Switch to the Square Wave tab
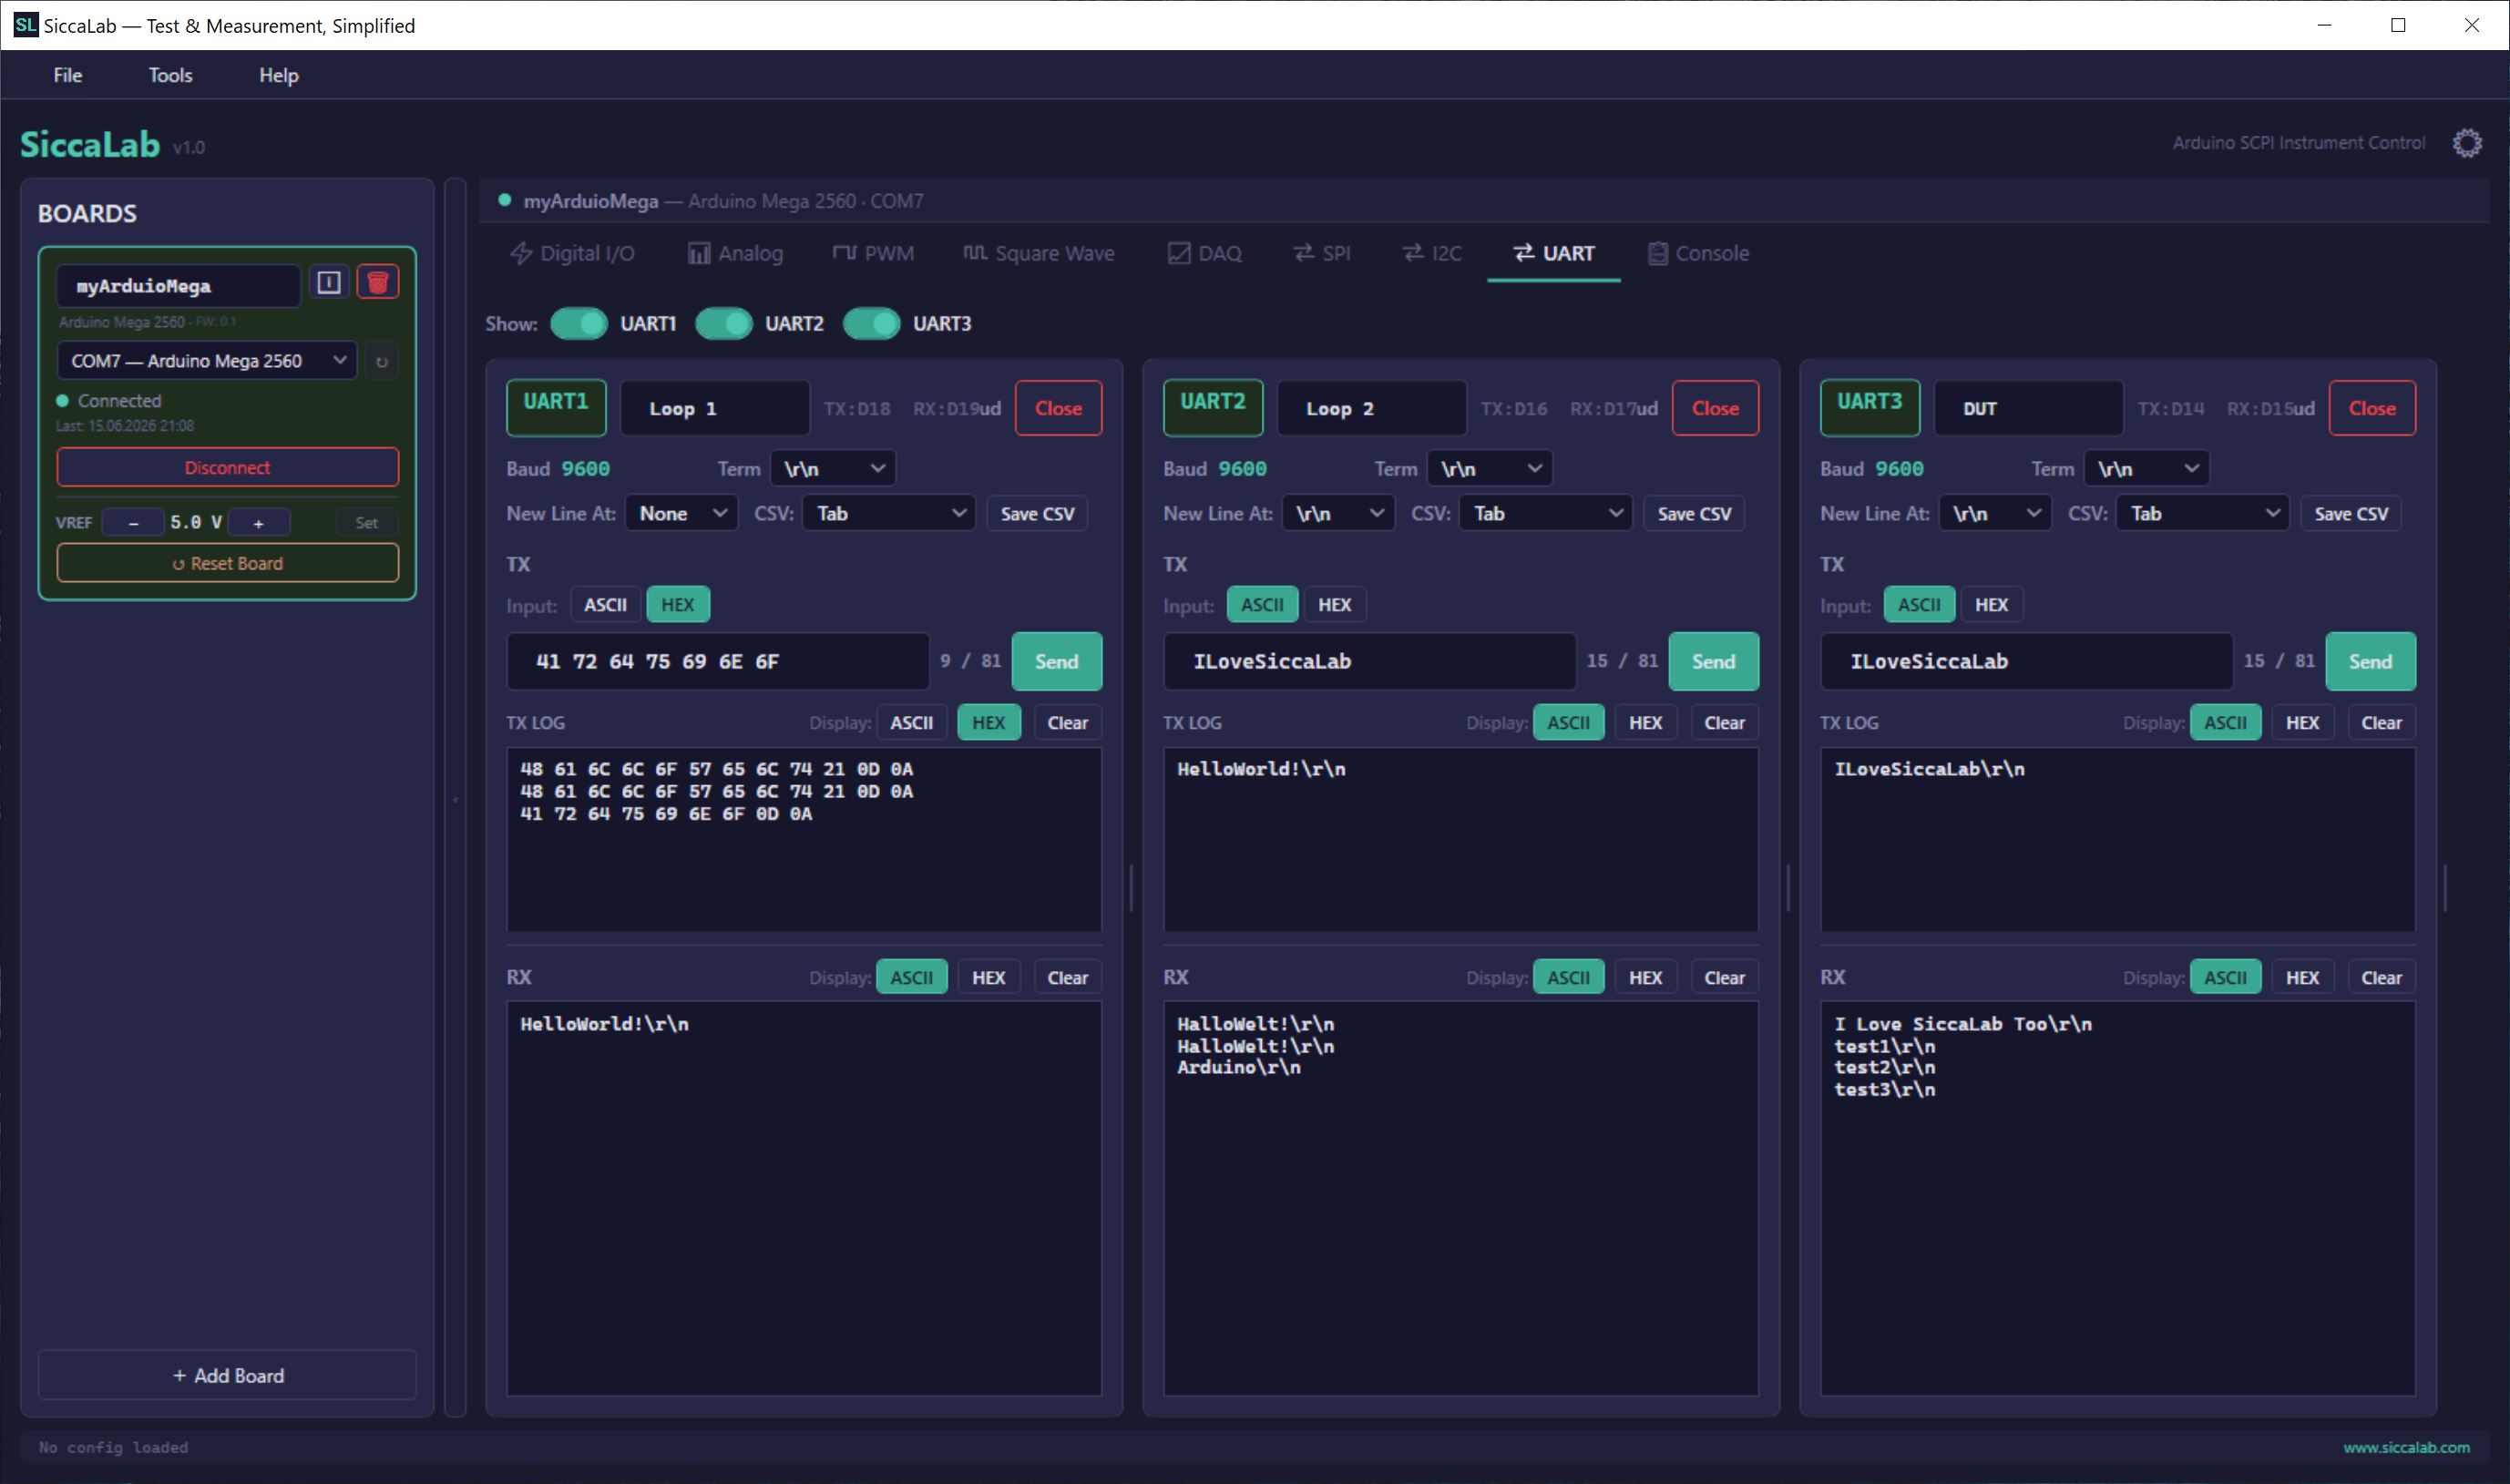 coord(1039,253)
